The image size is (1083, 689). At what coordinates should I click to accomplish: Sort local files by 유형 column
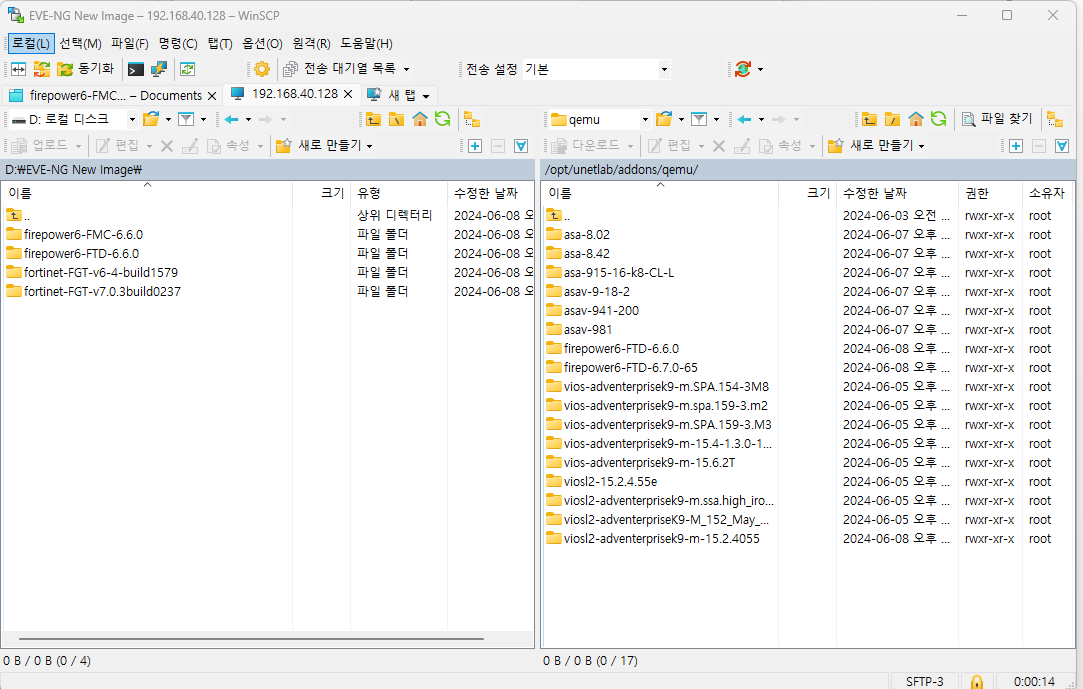coord(399,193)
